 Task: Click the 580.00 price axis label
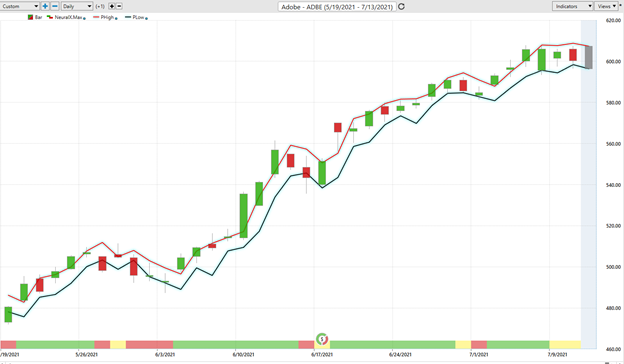(x=613, y=103)
